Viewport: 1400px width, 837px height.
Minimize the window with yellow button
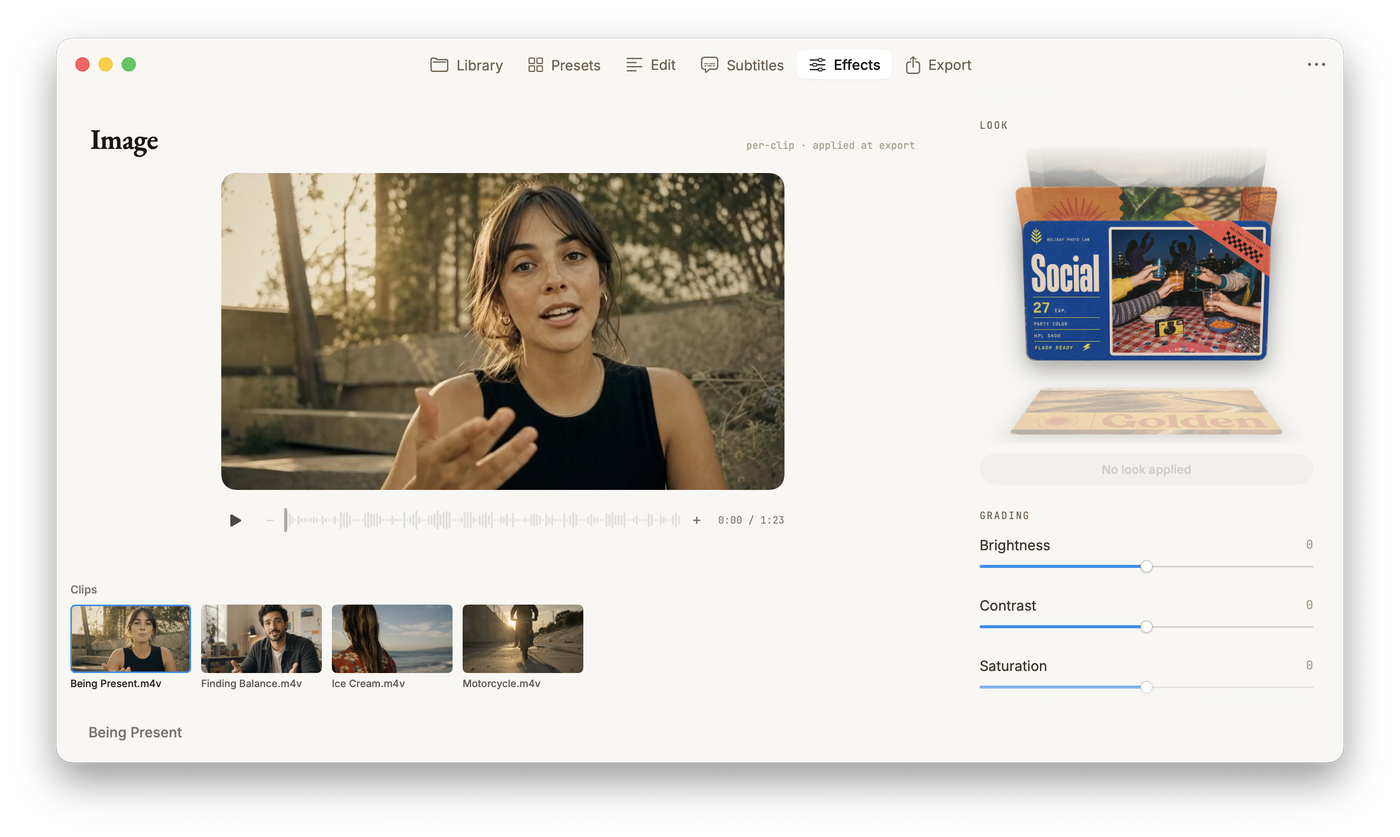pos(105,64)
